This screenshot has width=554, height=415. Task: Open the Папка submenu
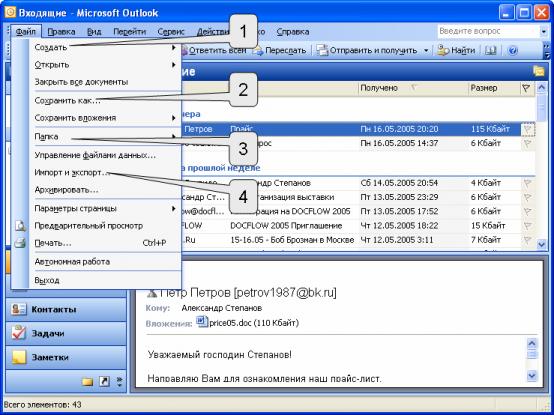pos(105,137)
